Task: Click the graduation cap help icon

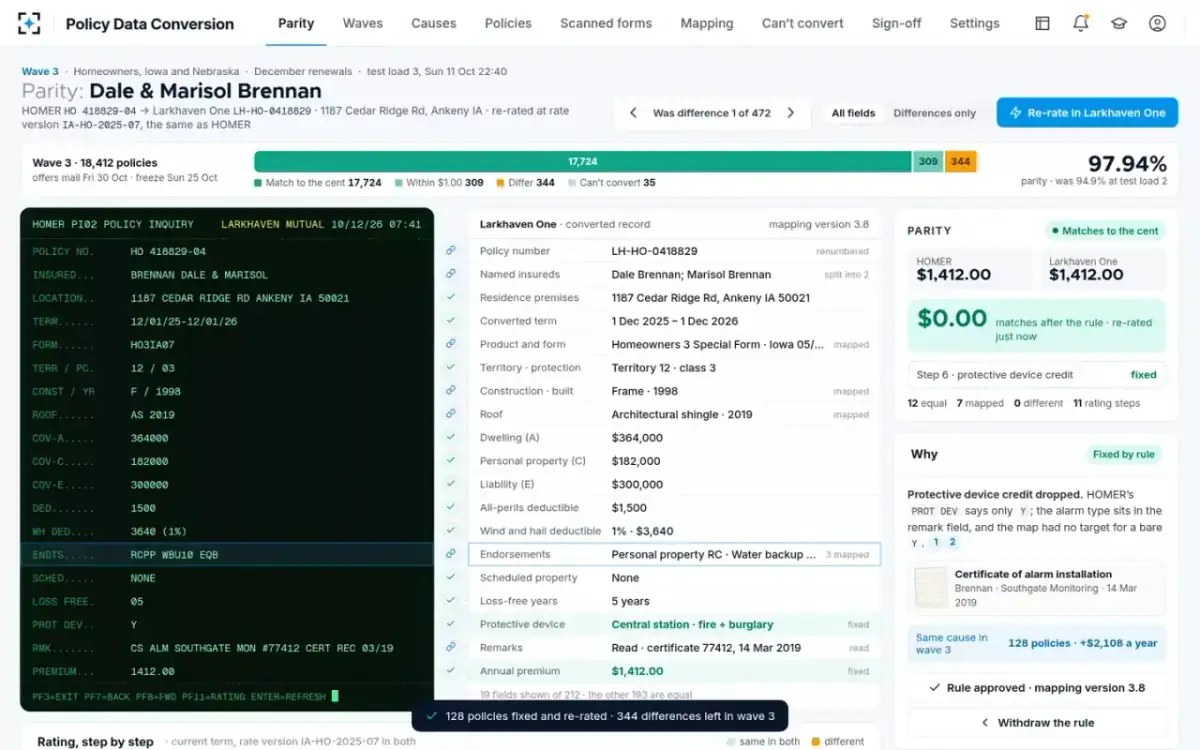Action: [1119, 23]
